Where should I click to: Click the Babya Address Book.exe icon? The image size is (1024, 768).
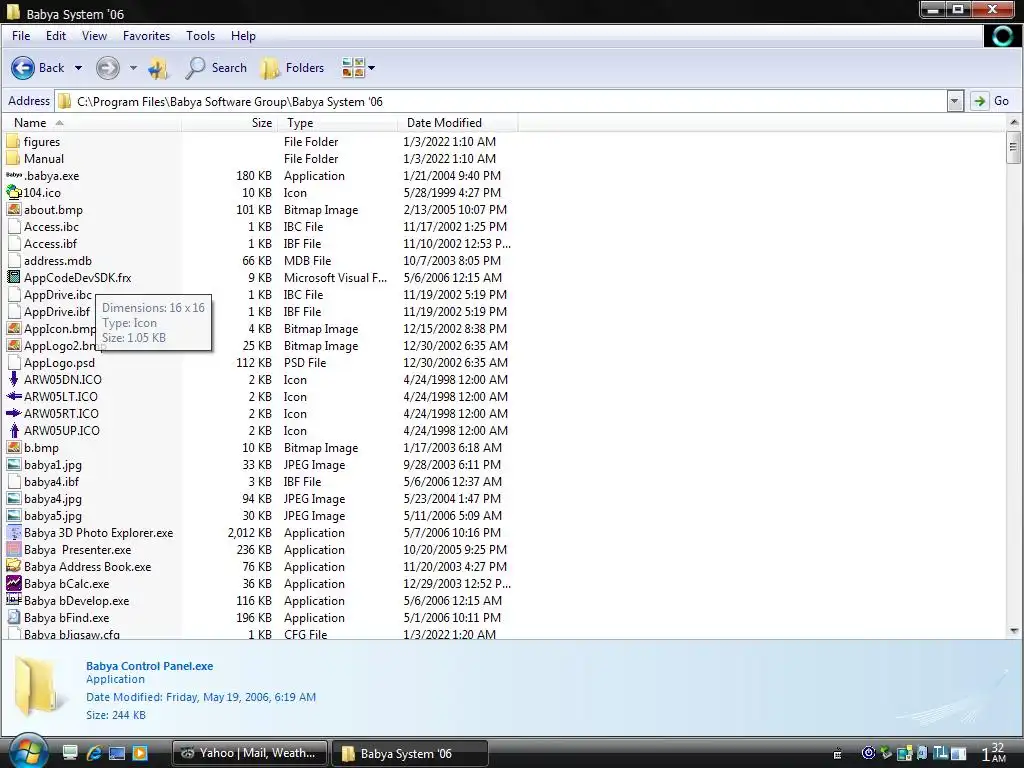pyautogui.click(x=13, y=566)
